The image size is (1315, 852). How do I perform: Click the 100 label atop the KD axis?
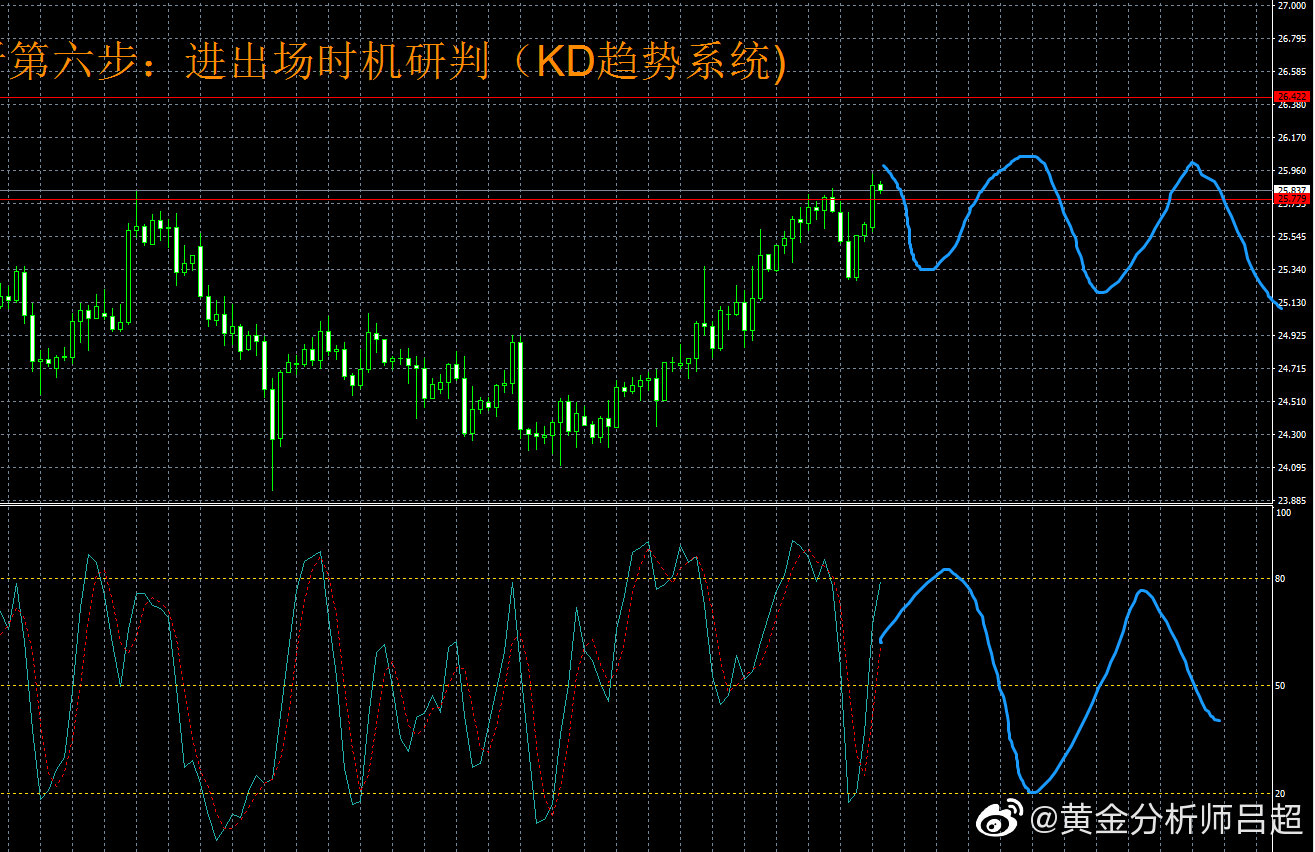point(1283,512)
